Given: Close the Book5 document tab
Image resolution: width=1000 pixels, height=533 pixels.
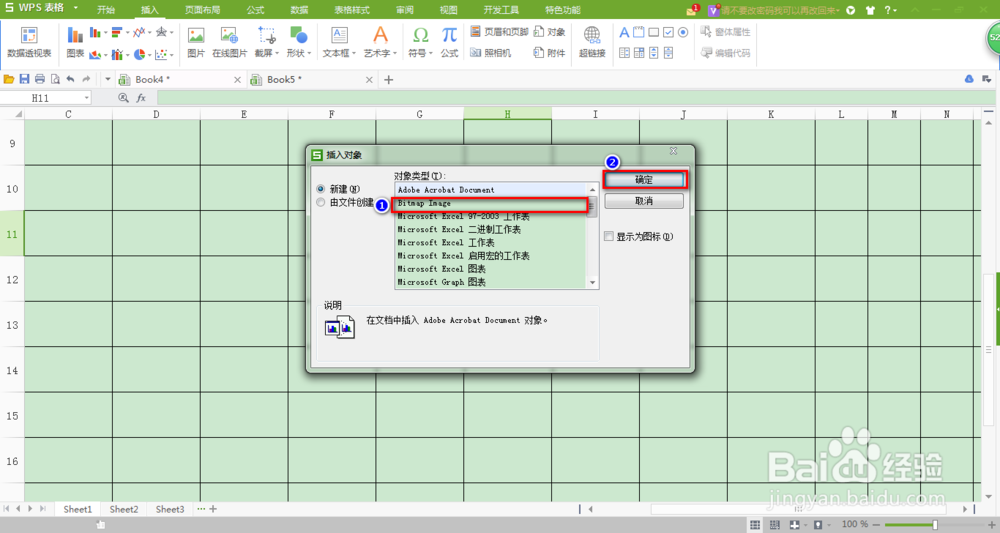Looking at the screenshot, I should pos(369,80).
